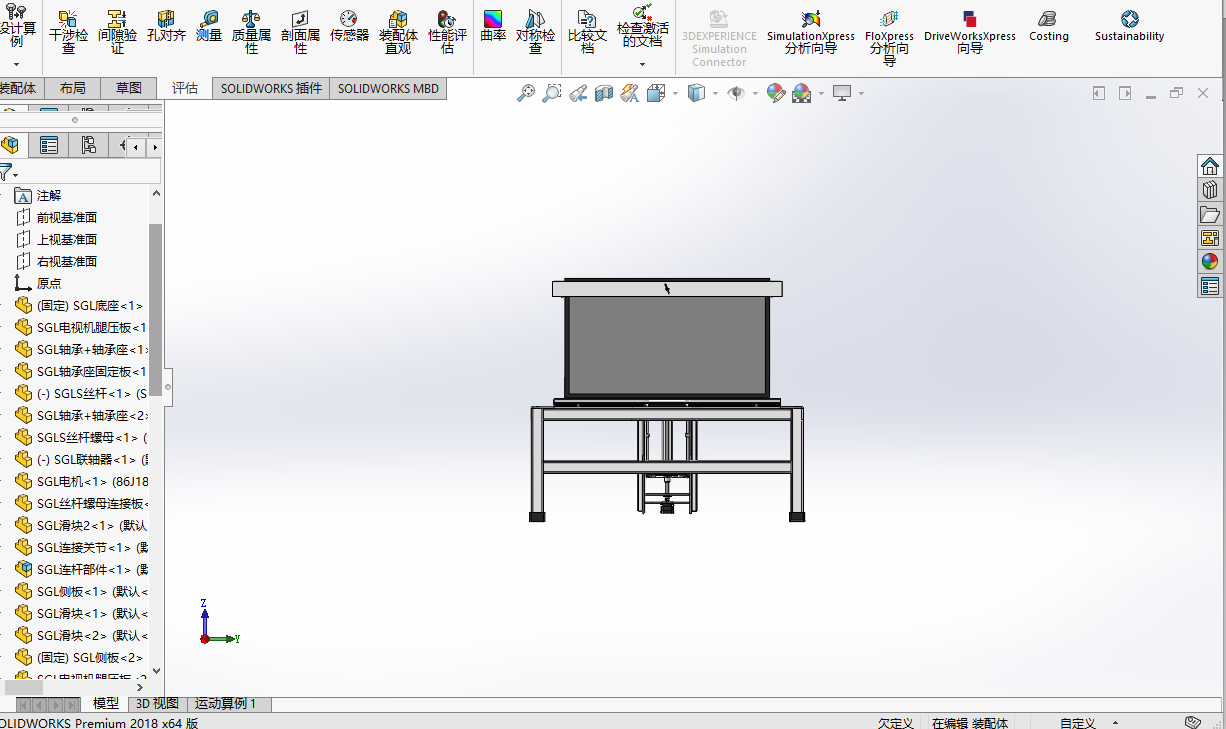Switch to SOLIDWORKS MBD tab
The height and width of the screenshot is (729, 1226).
click(x=388, y=88)
